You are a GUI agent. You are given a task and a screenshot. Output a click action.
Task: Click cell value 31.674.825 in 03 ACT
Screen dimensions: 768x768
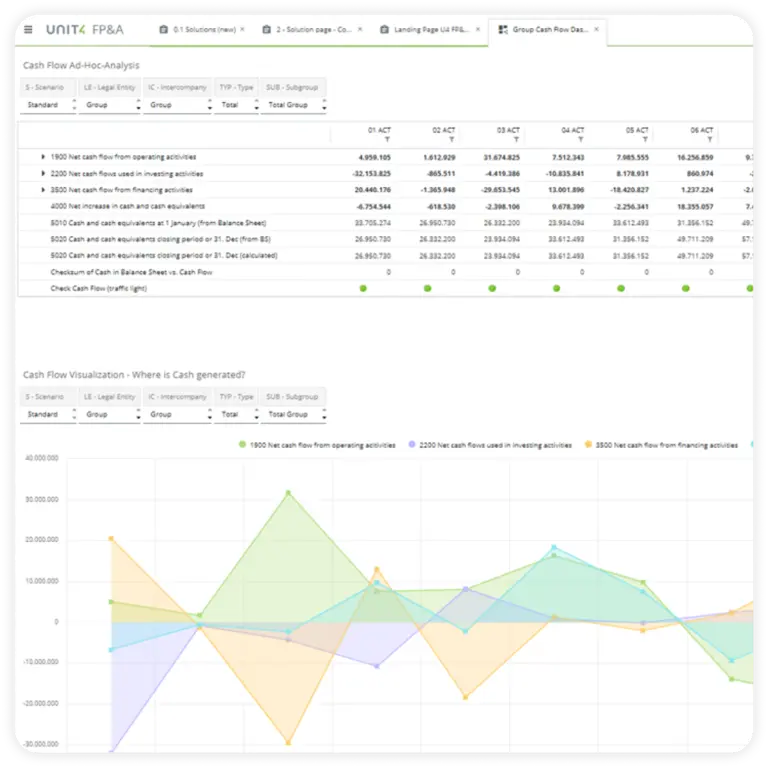[502, 157]
